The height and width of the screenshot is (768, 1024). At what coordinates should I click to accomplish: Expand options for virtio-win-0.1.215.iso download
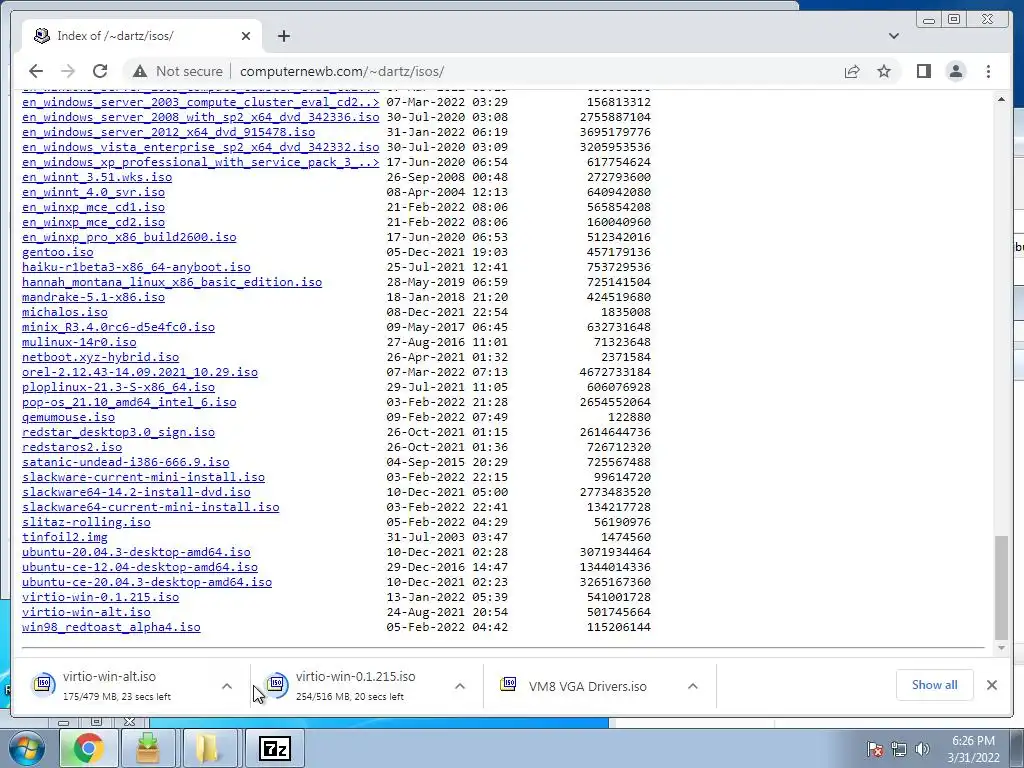click(x=460, y=686)
